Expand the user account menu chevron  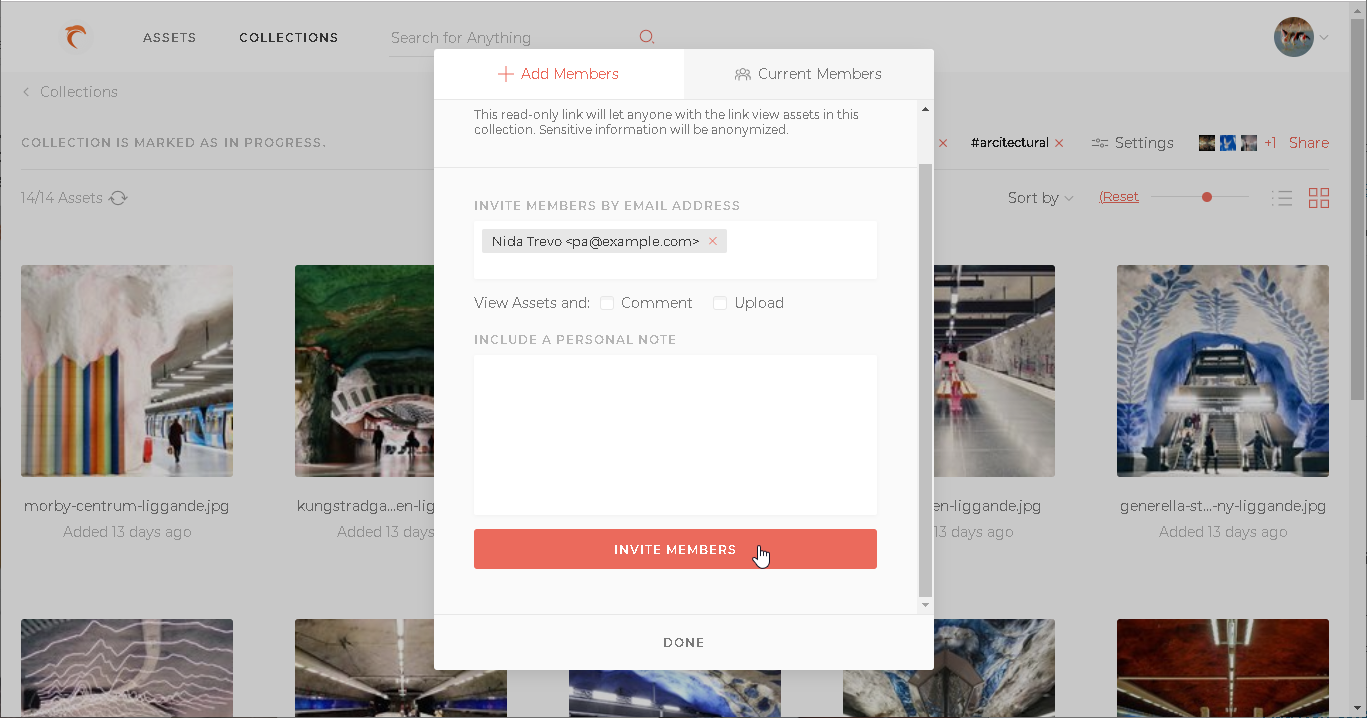[1324, 38]
